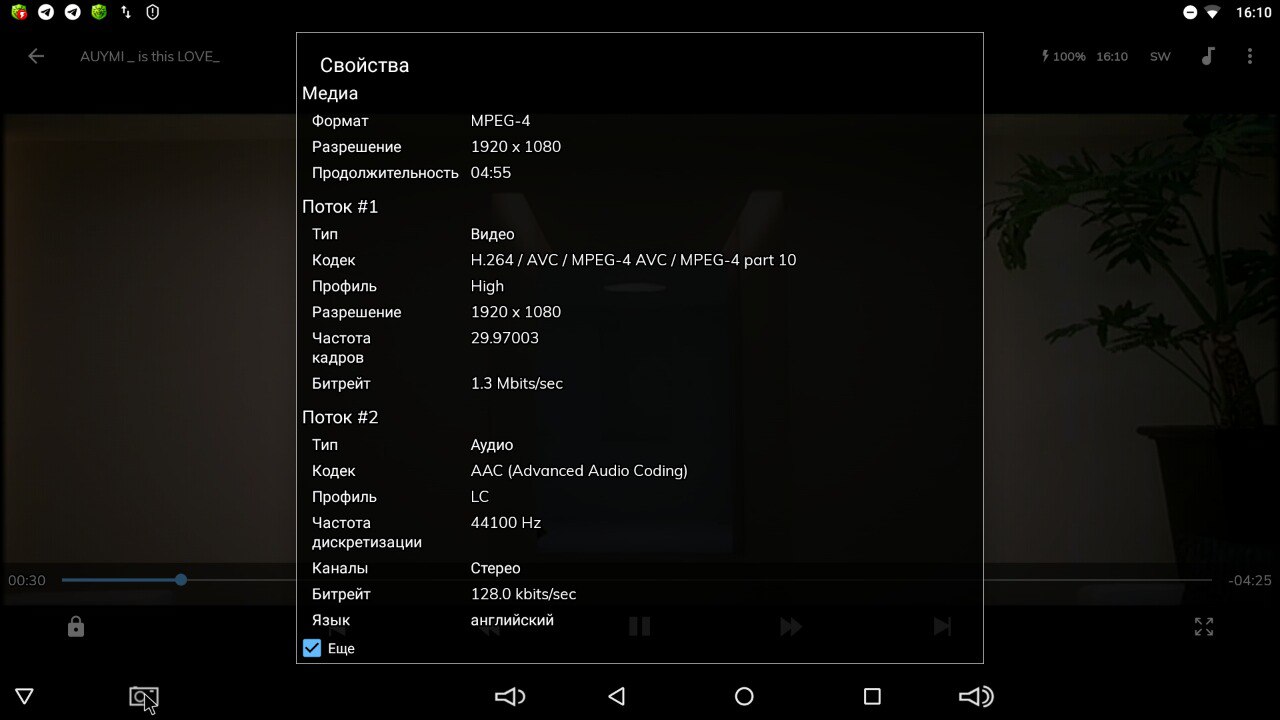Screen dimensions: 1280x720
Task: Uncheck the Еще checkbox
Action: pos(312,648)
